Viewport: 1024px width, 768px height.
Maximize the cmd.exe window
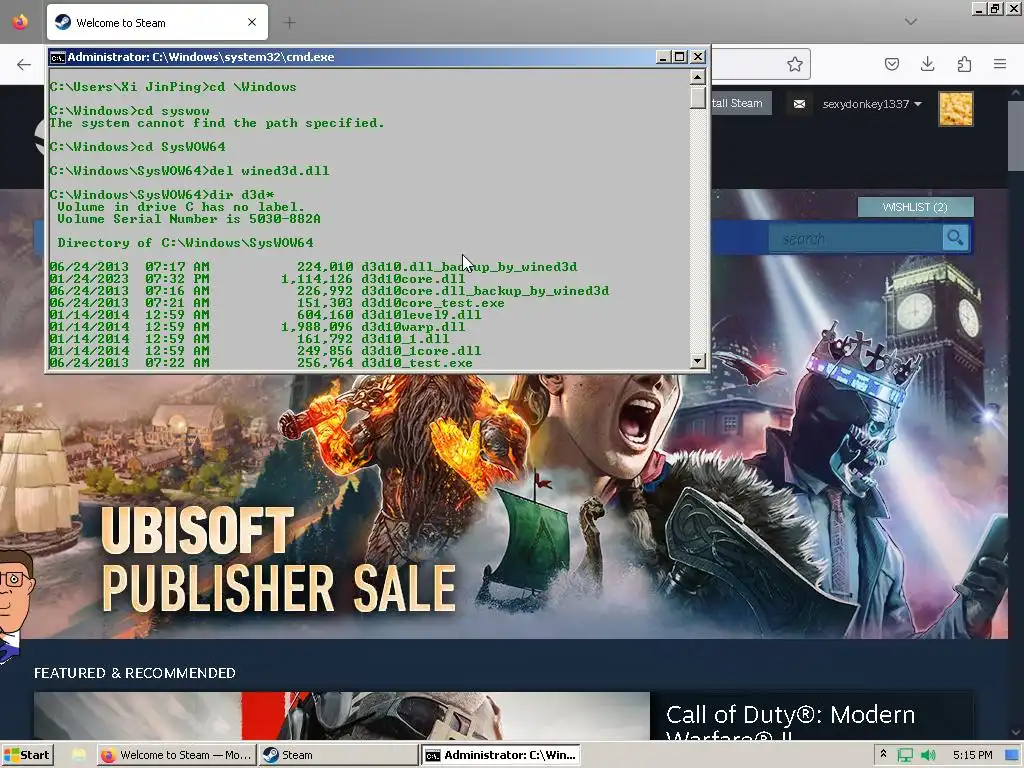click(x=680, y=57)
